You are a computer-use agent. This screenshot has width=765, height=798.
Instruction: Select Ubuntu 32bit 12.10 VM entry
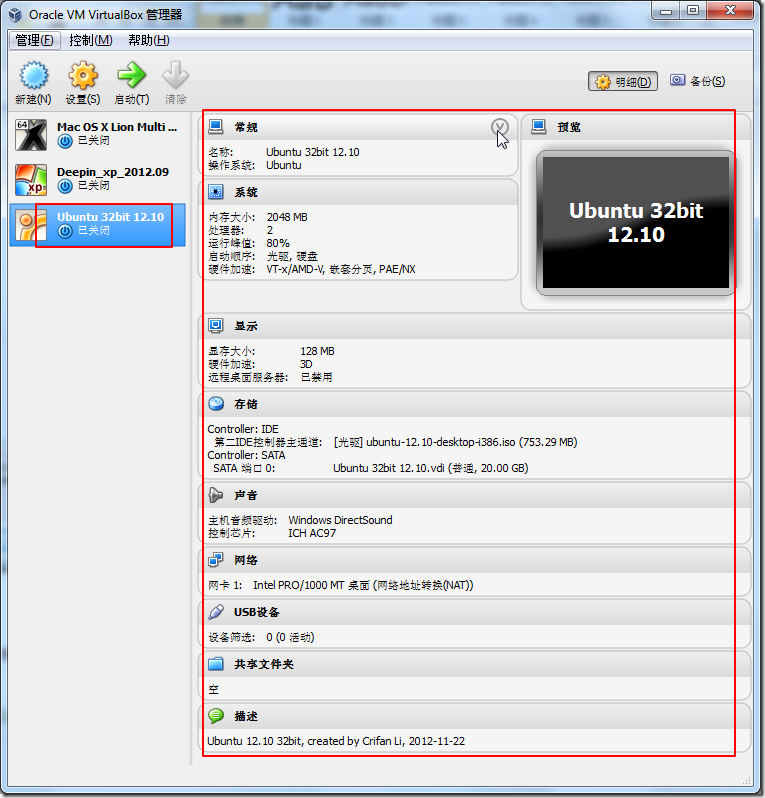98,224
